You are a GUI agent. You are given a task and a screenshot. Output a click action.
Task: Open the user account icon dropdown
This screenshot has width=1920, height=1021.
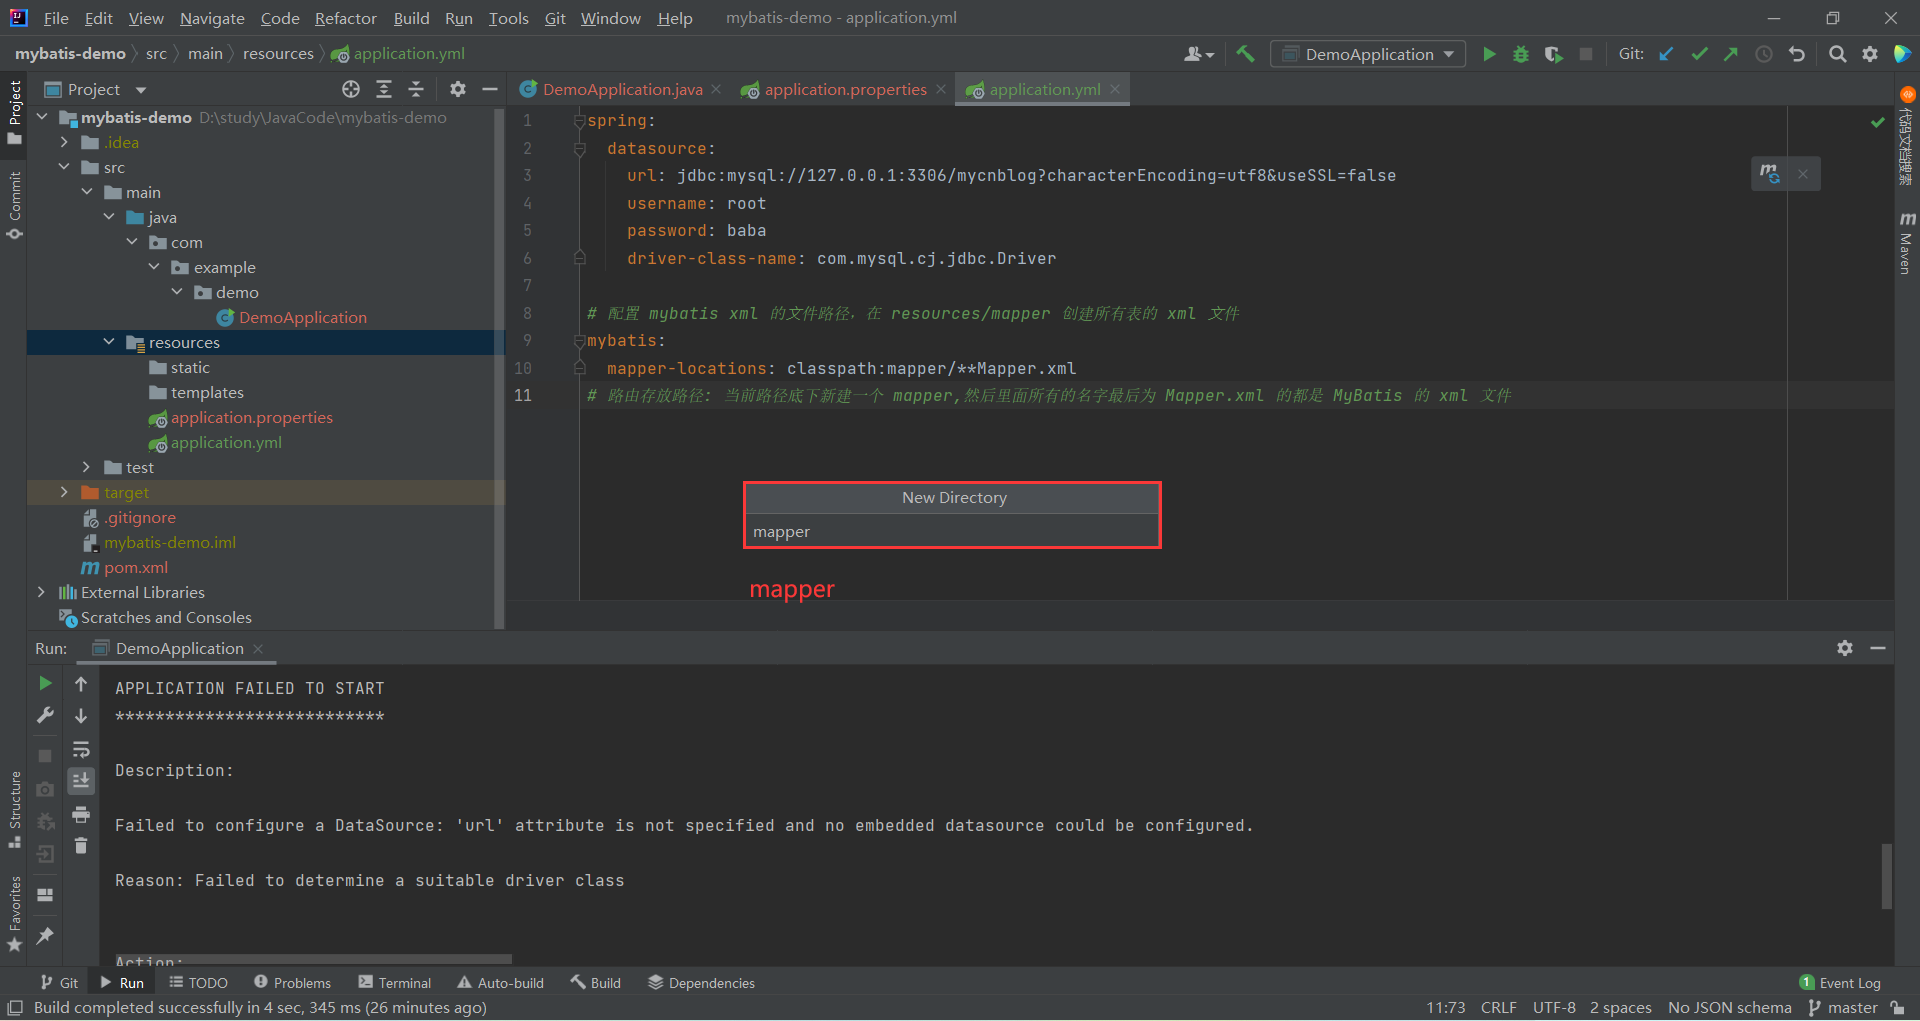tap(1198, 54)
